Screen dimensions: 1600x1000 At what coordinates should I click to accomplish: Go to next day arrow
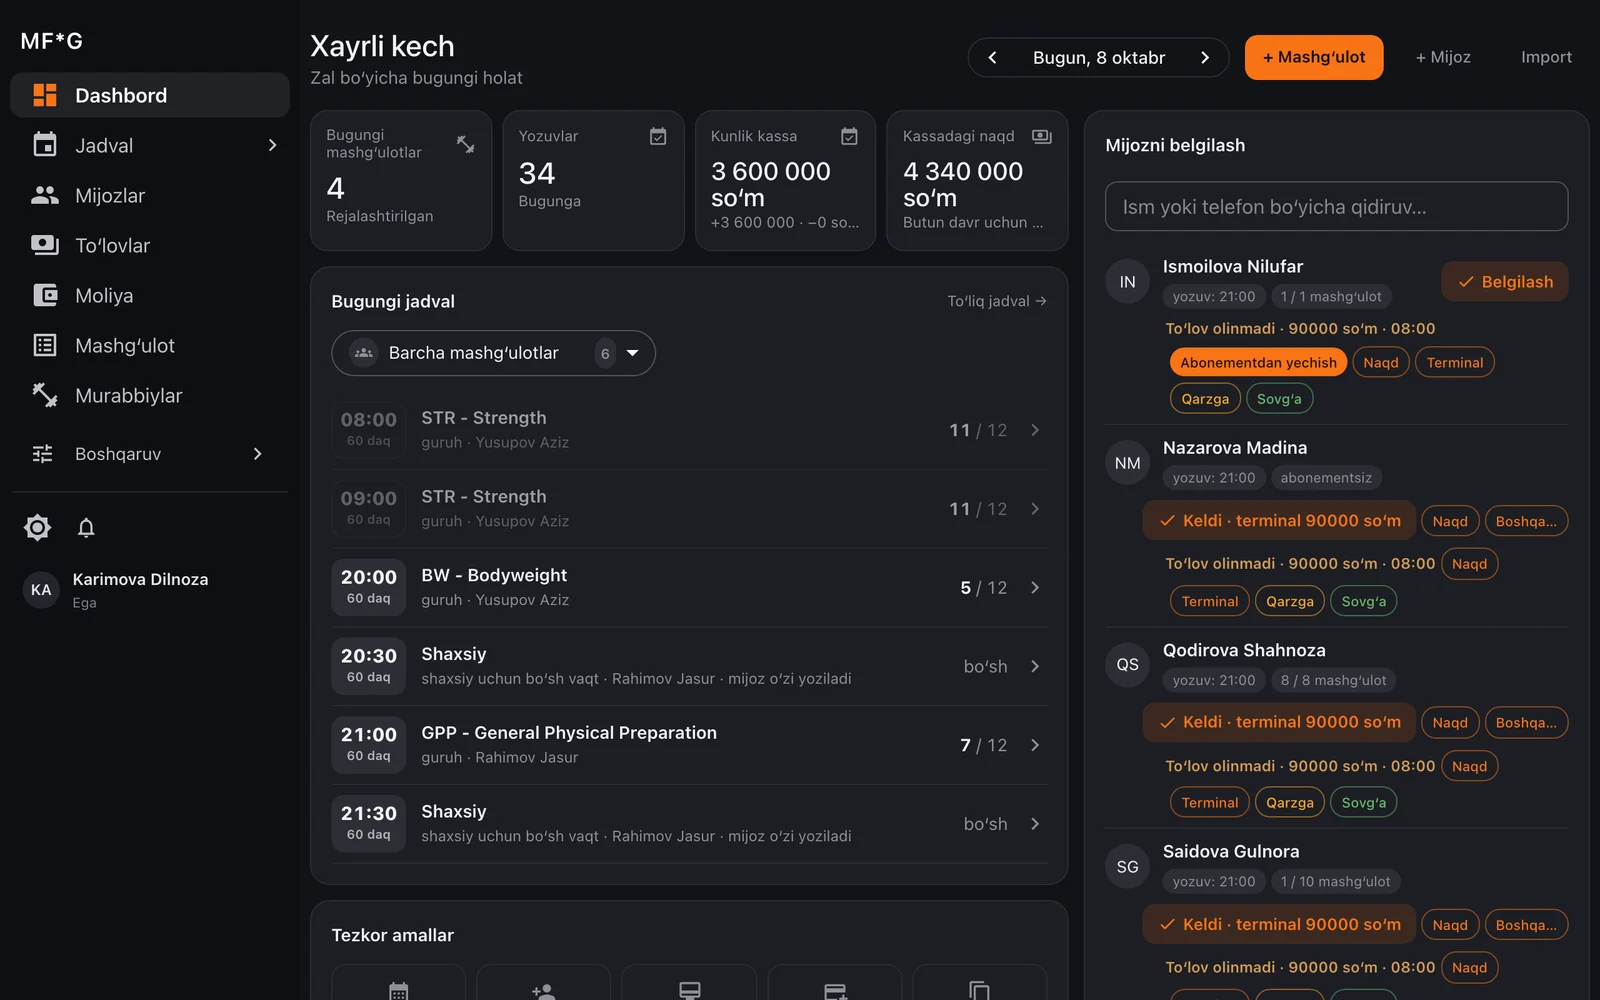[1205, 58]
